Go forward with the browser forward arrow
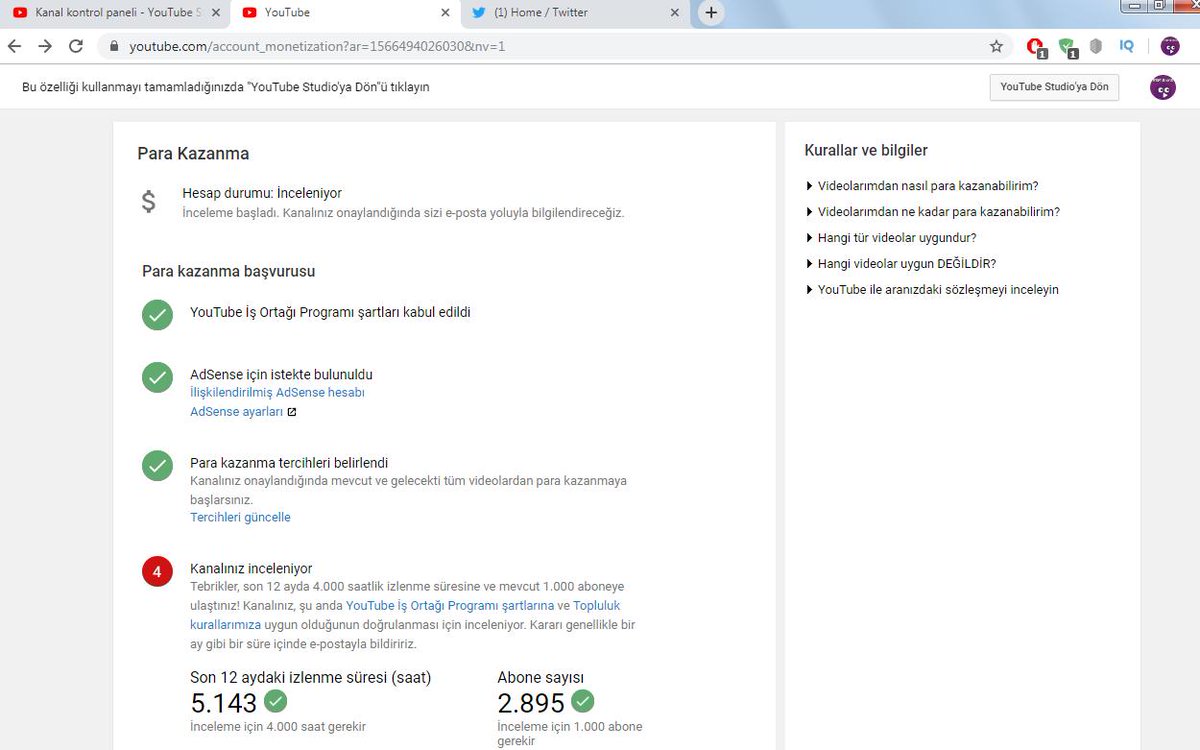1200x750 pixels. 45,46
